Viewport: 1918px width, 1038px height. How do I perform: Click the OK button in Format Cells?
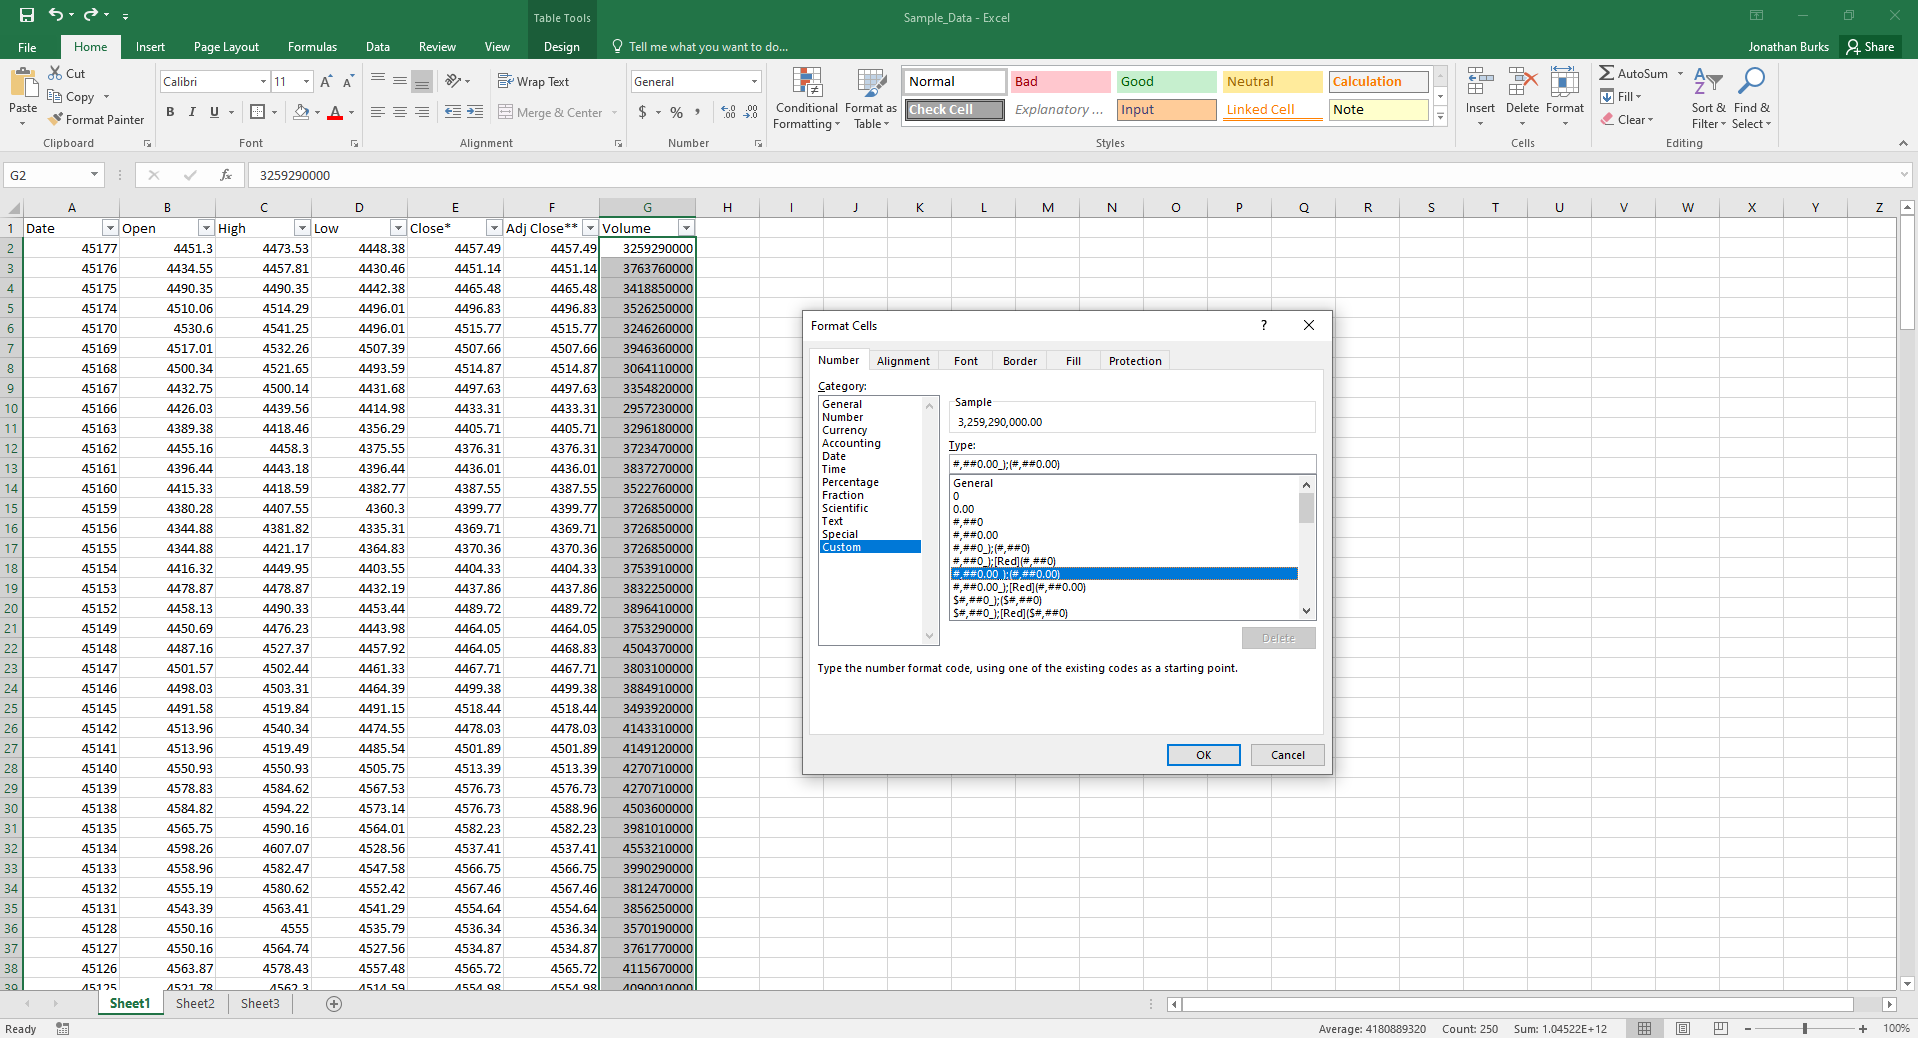(1202, 755)
